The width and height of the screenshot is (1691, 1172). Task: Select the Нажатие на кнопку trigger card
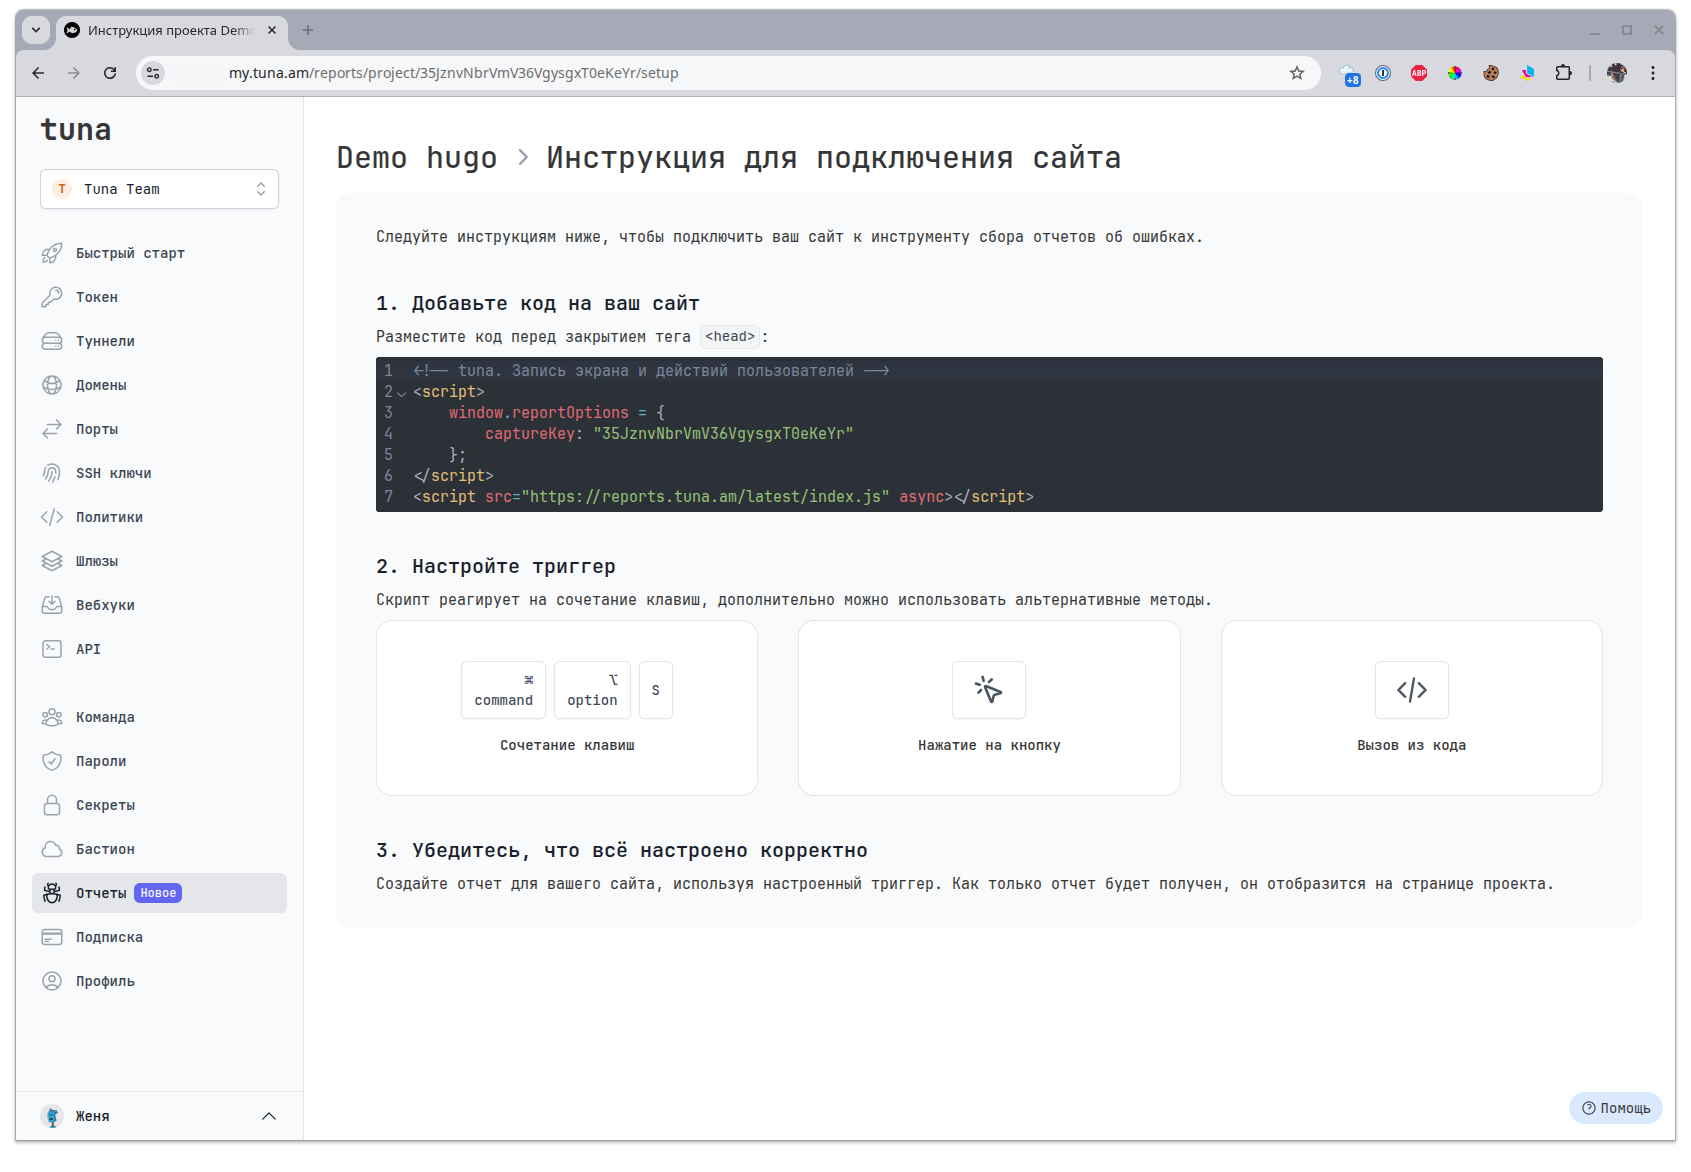(989, 708)
